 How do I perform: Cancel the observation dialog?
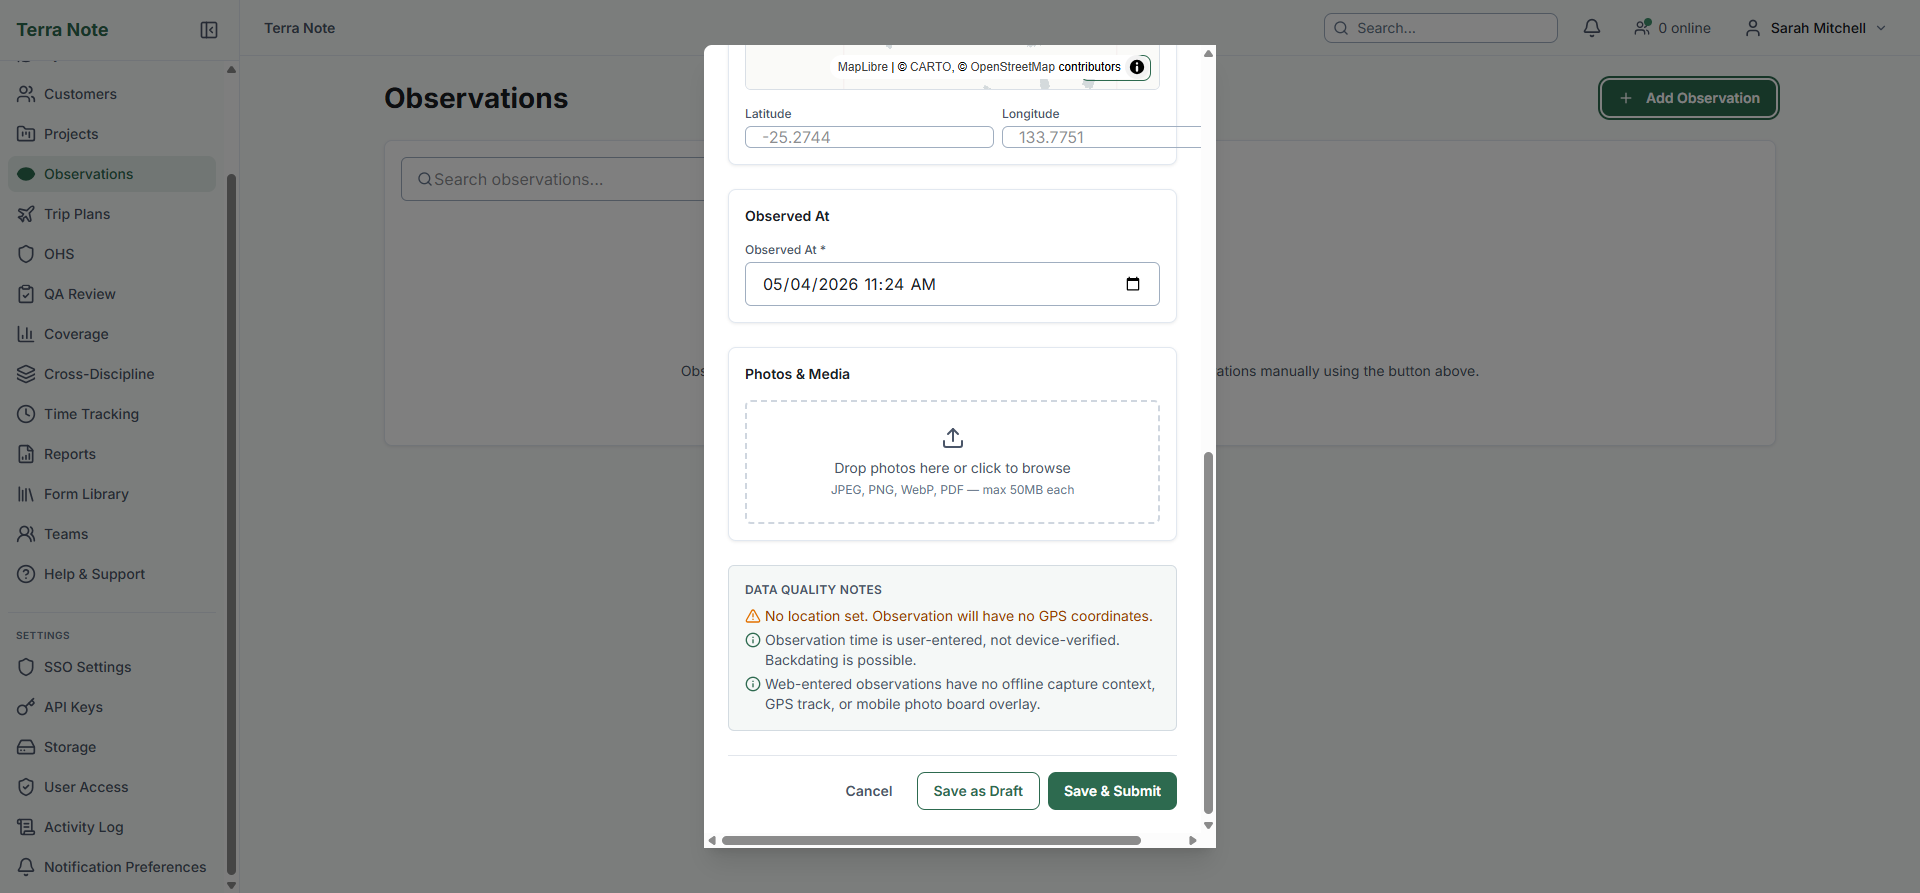click(868, 791)
